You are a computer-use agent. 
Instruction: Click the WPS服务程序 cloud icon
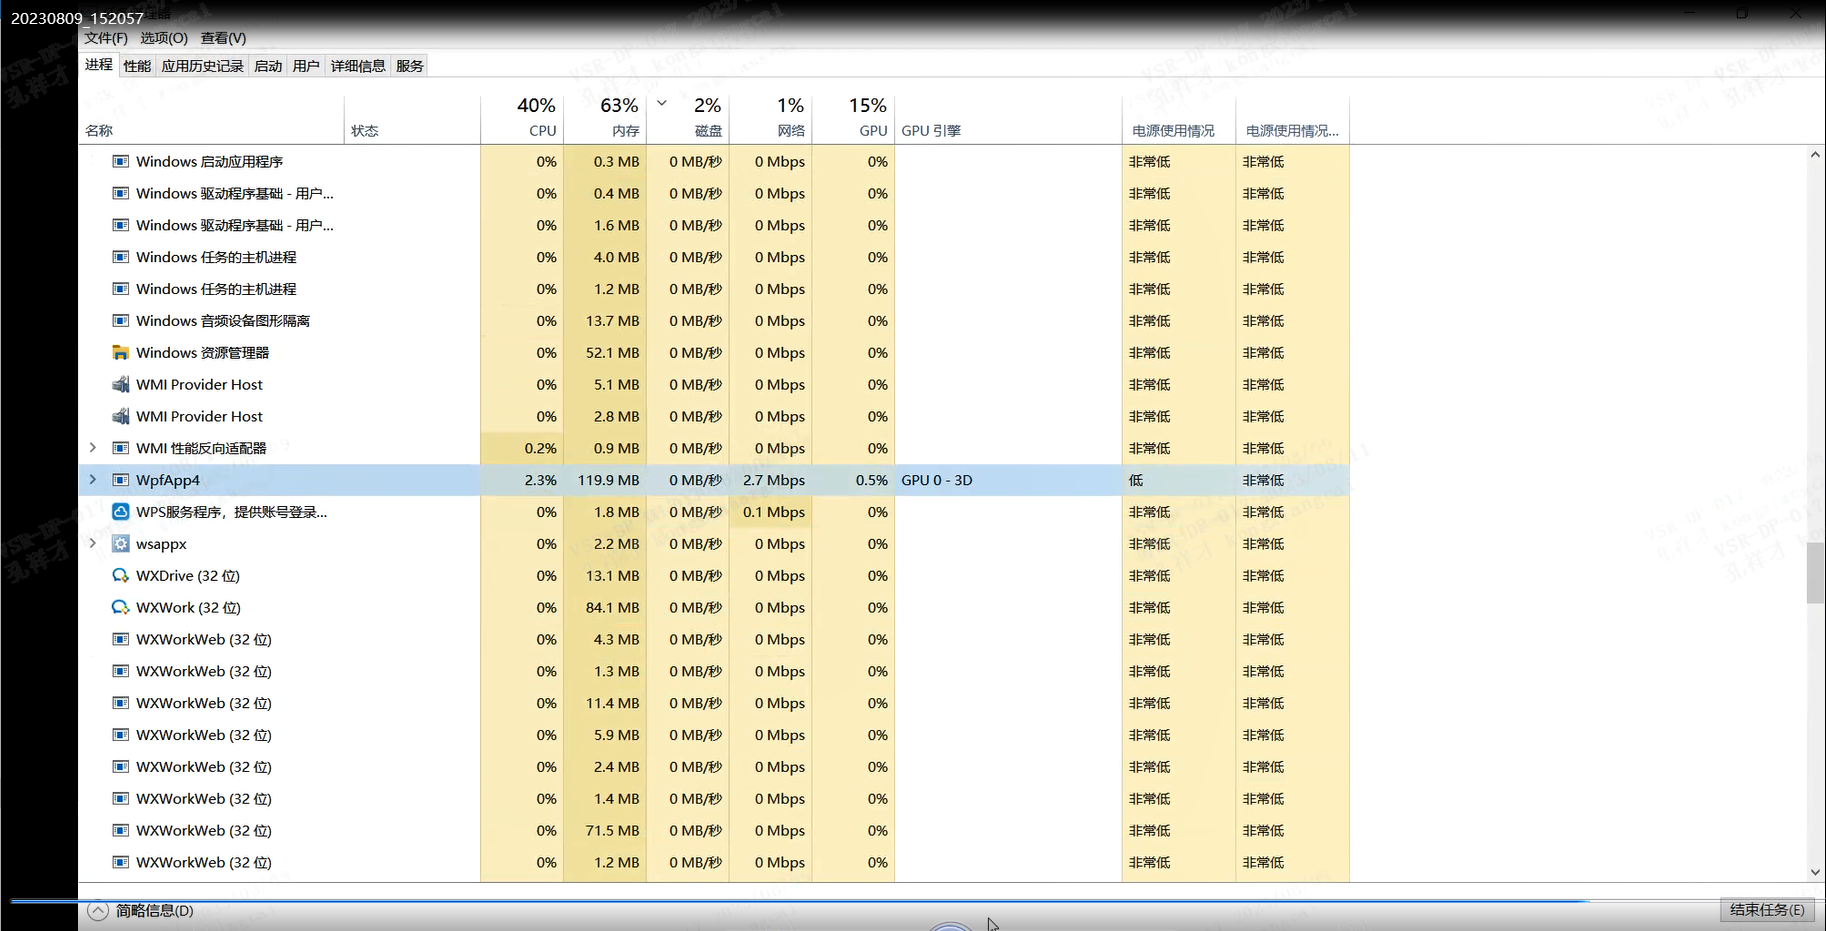point(120,512)
